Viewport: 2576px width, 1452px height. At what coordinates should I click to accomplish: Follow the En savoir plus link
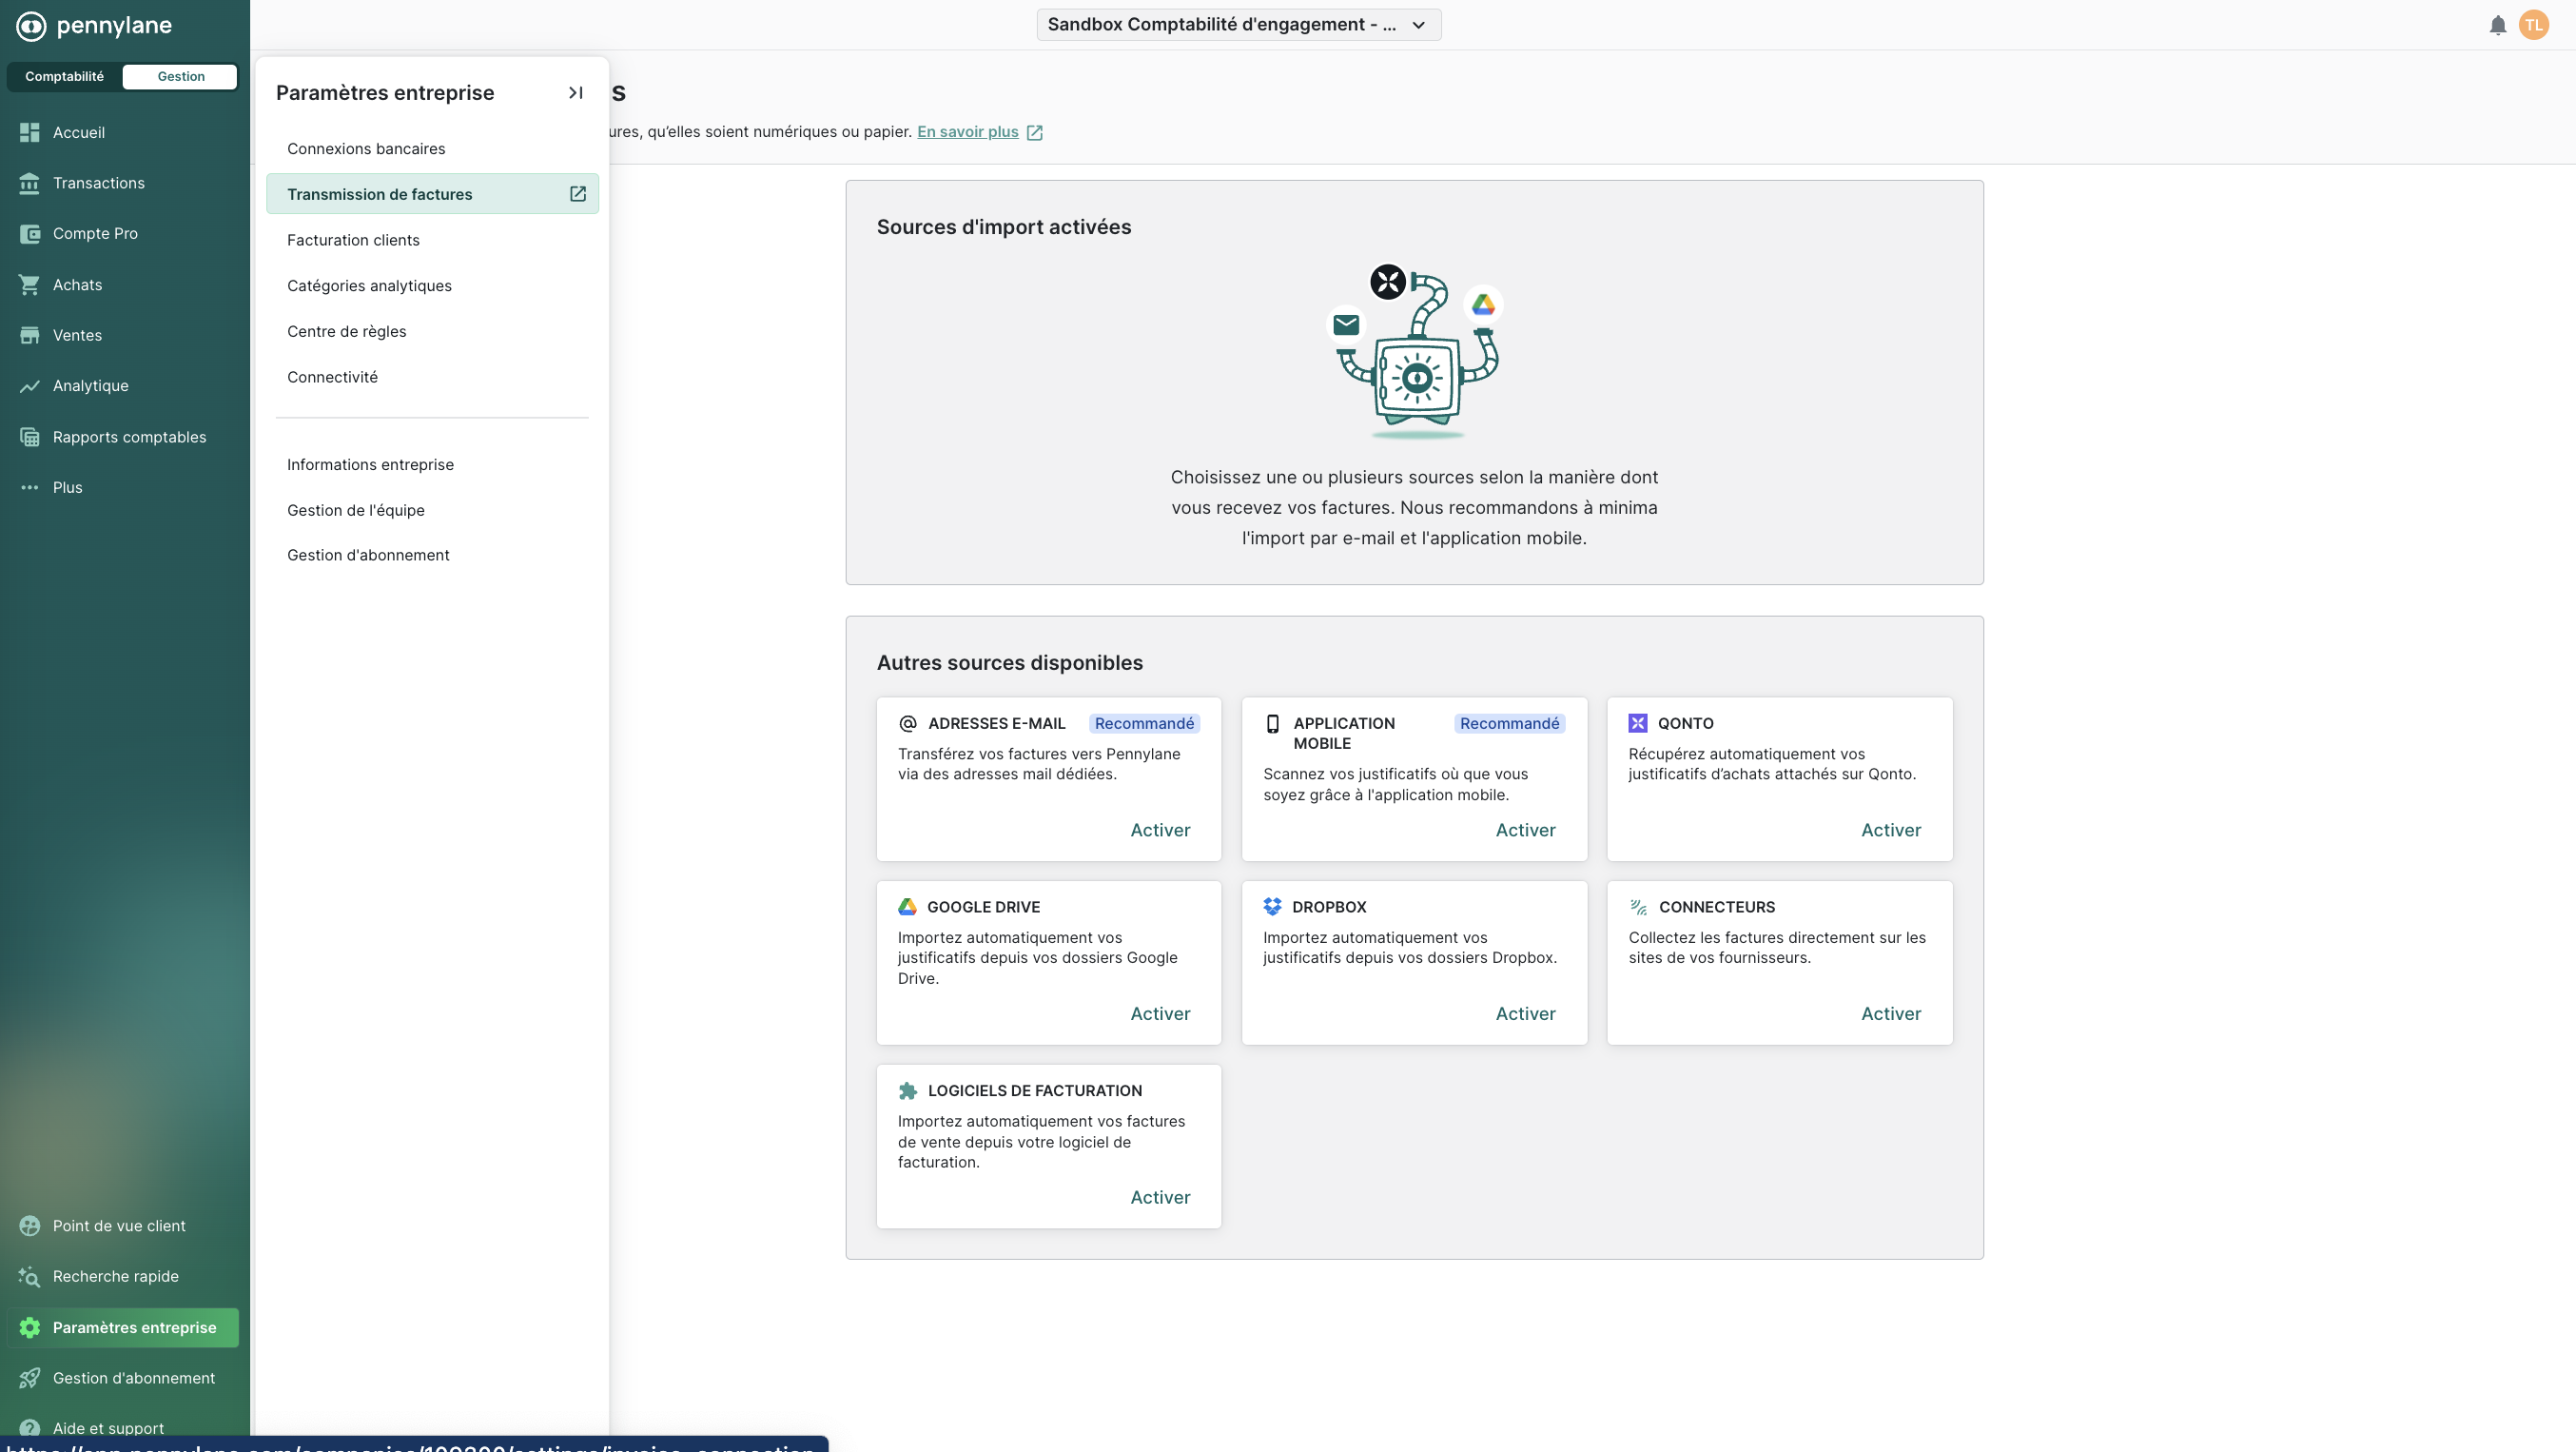point(967,132)
